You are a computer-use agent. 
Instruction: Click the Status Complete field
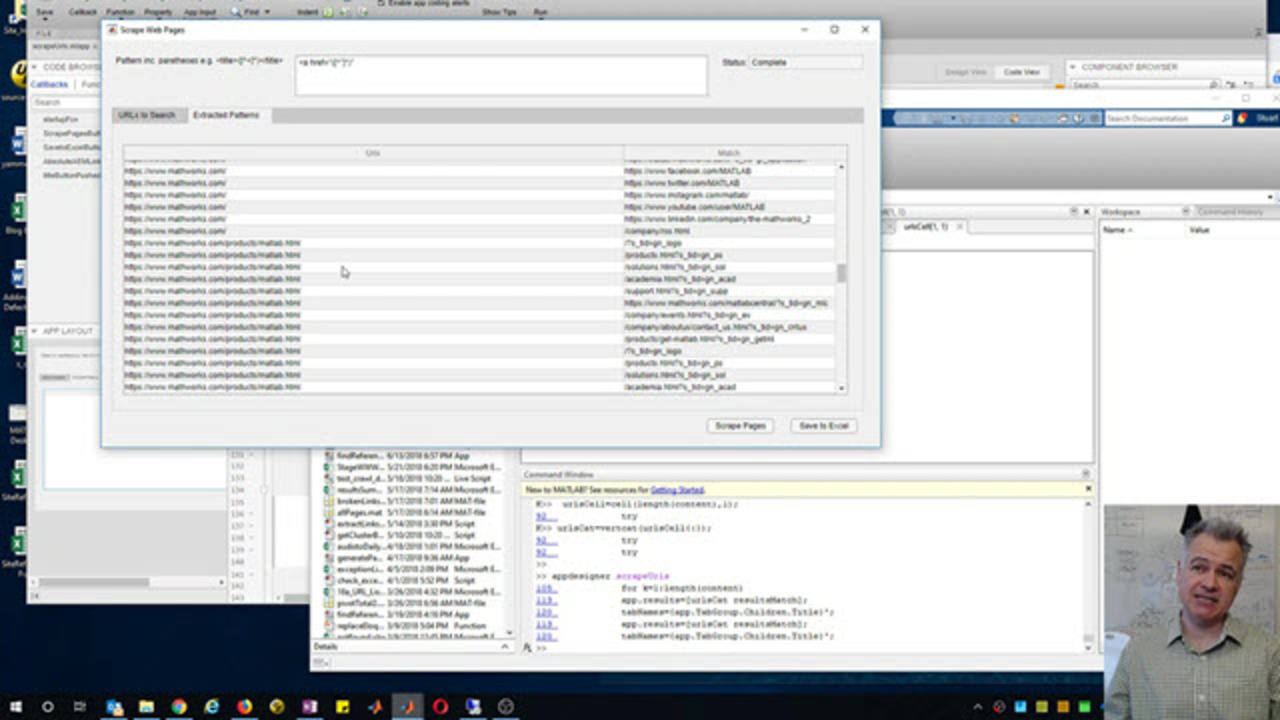click(x=805, y=62)
